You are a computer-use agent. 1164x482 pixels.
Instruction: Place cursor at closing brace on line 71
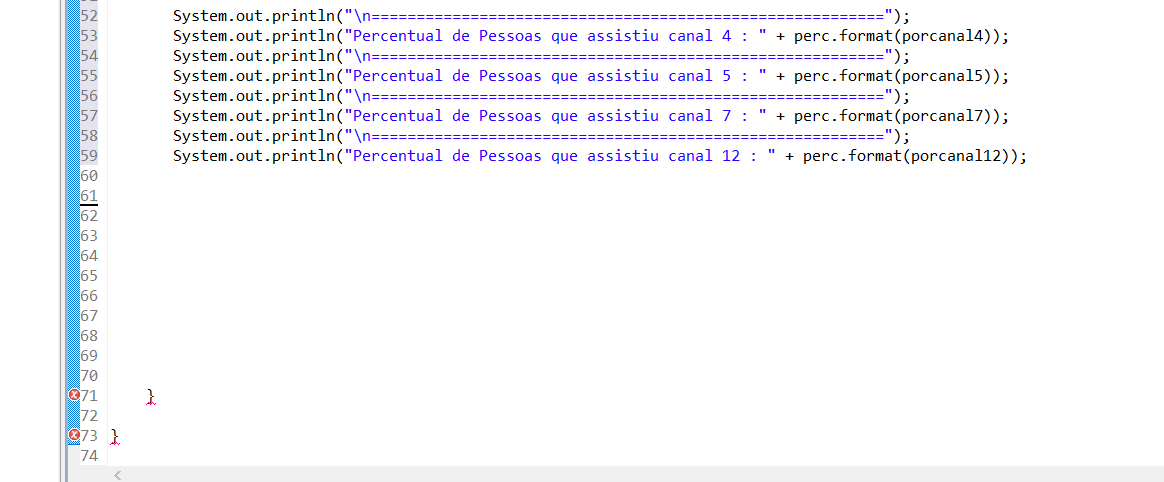[151, 397]
